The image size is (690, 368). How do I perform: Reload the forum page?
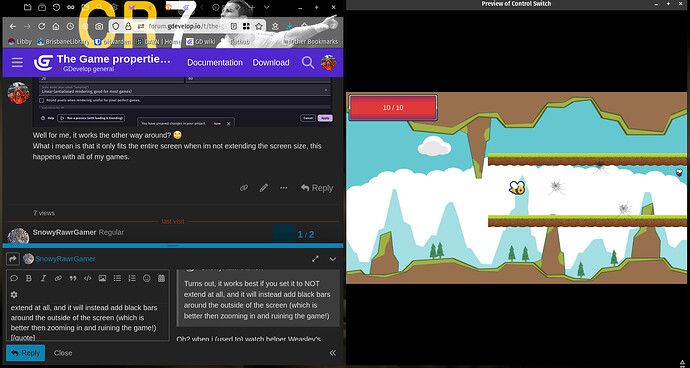pos(41,26)
